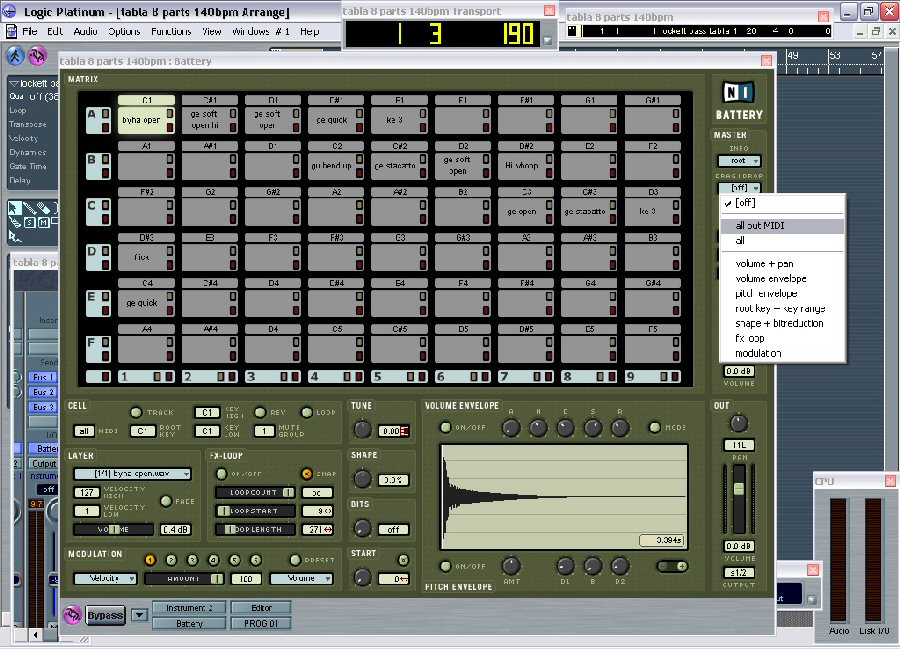This screenshot has width=900, height=649.
Task: Enable the FX-Loop On/Off switch
Action: (222, 473)
